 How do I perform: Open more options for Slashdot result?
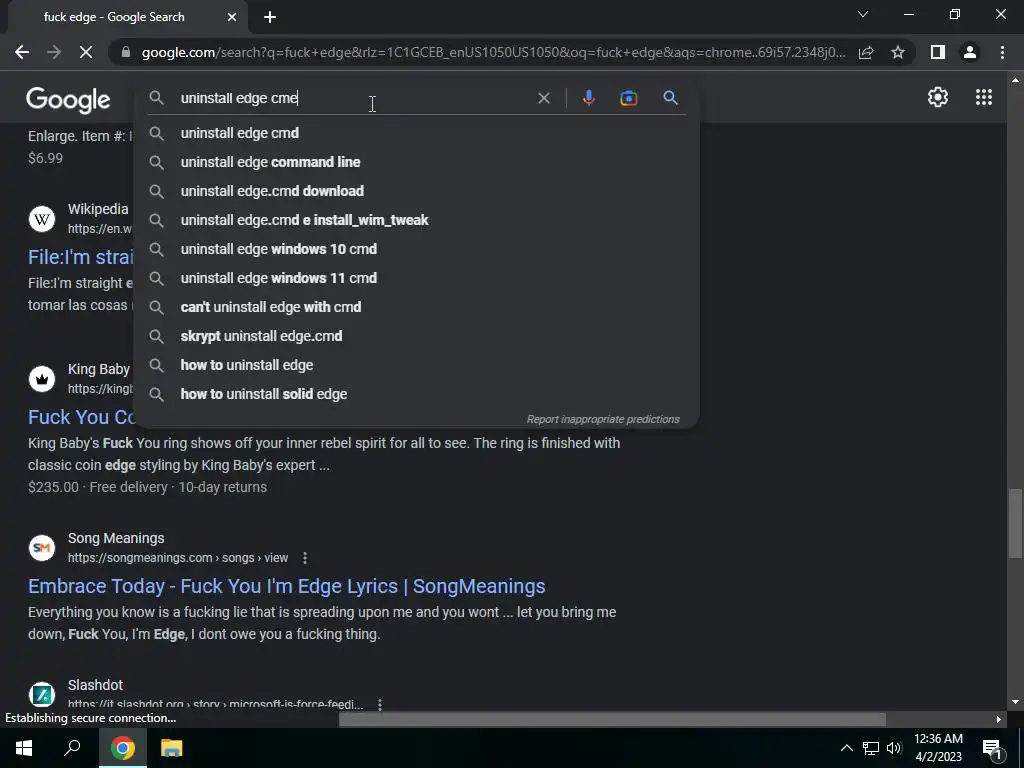(379, 704)
